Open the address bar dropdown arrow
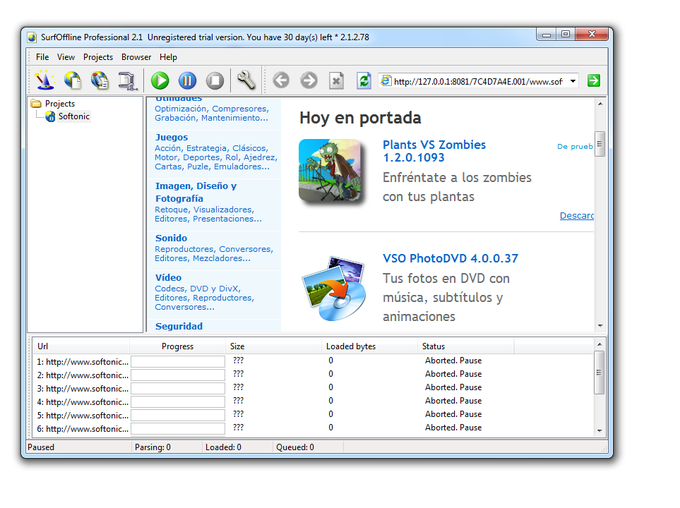The image size is (680, 508). [573, 81]
